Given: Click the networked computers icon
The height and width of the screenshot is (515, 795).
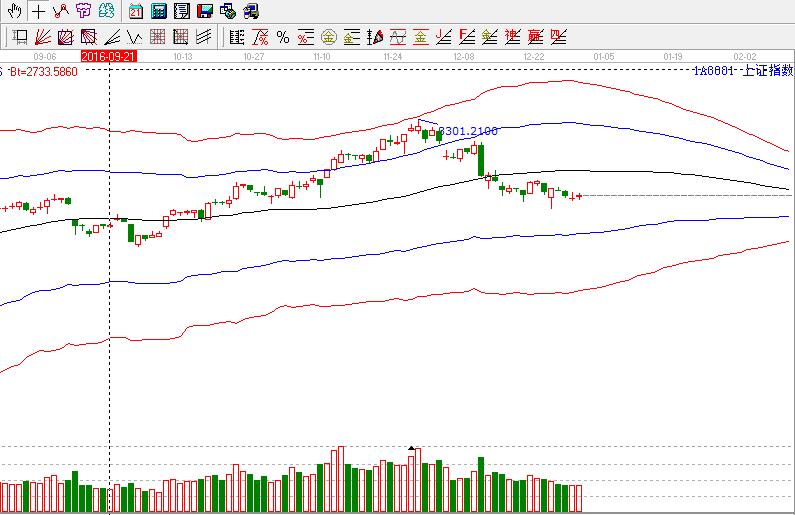Looking at the screenshot, I should [227, 12].
